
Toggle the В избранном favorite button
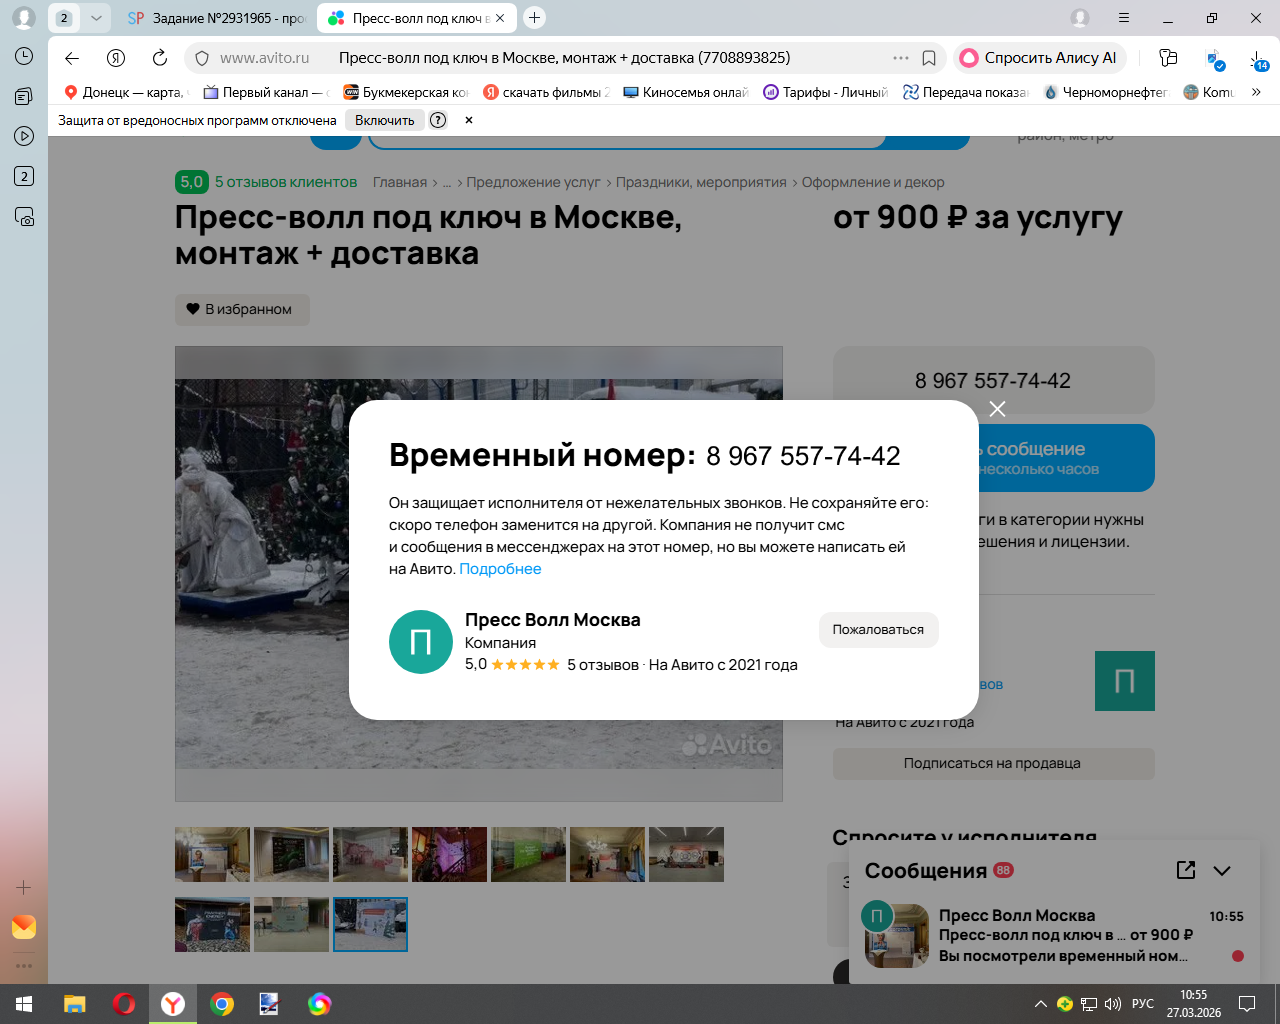coord(242,309)
